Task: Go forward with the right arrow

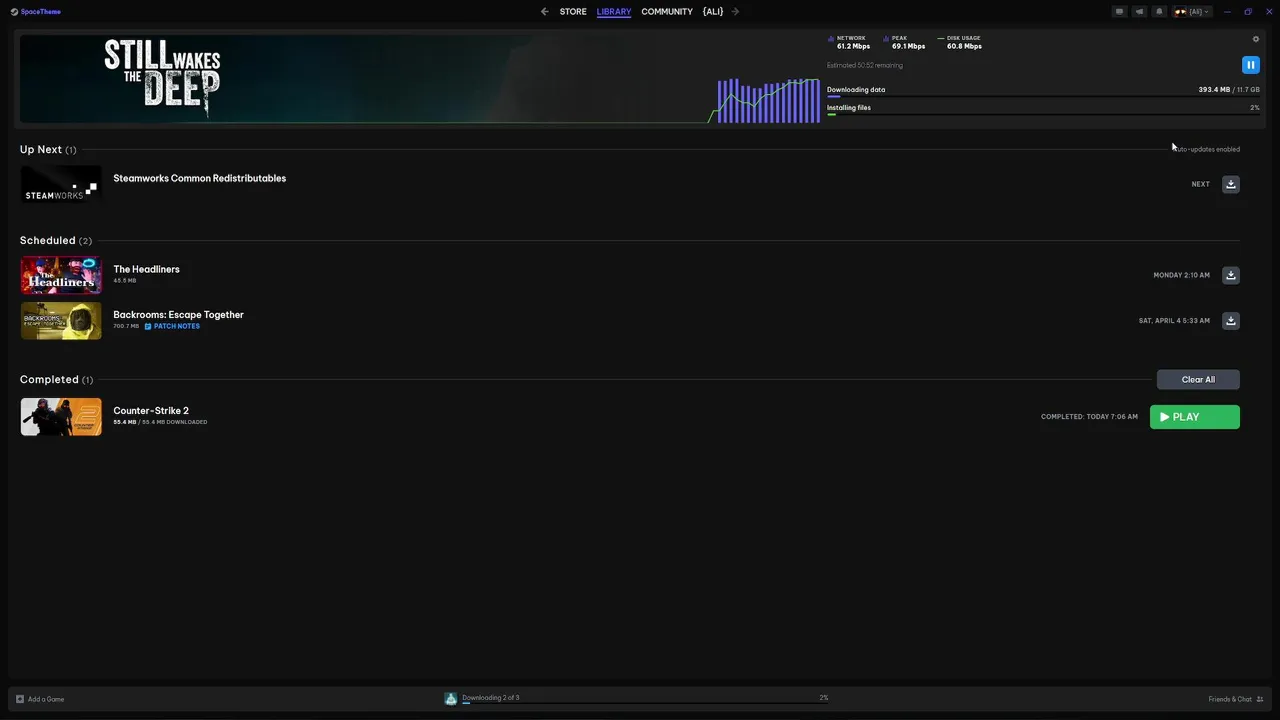Action: [735, 12]
